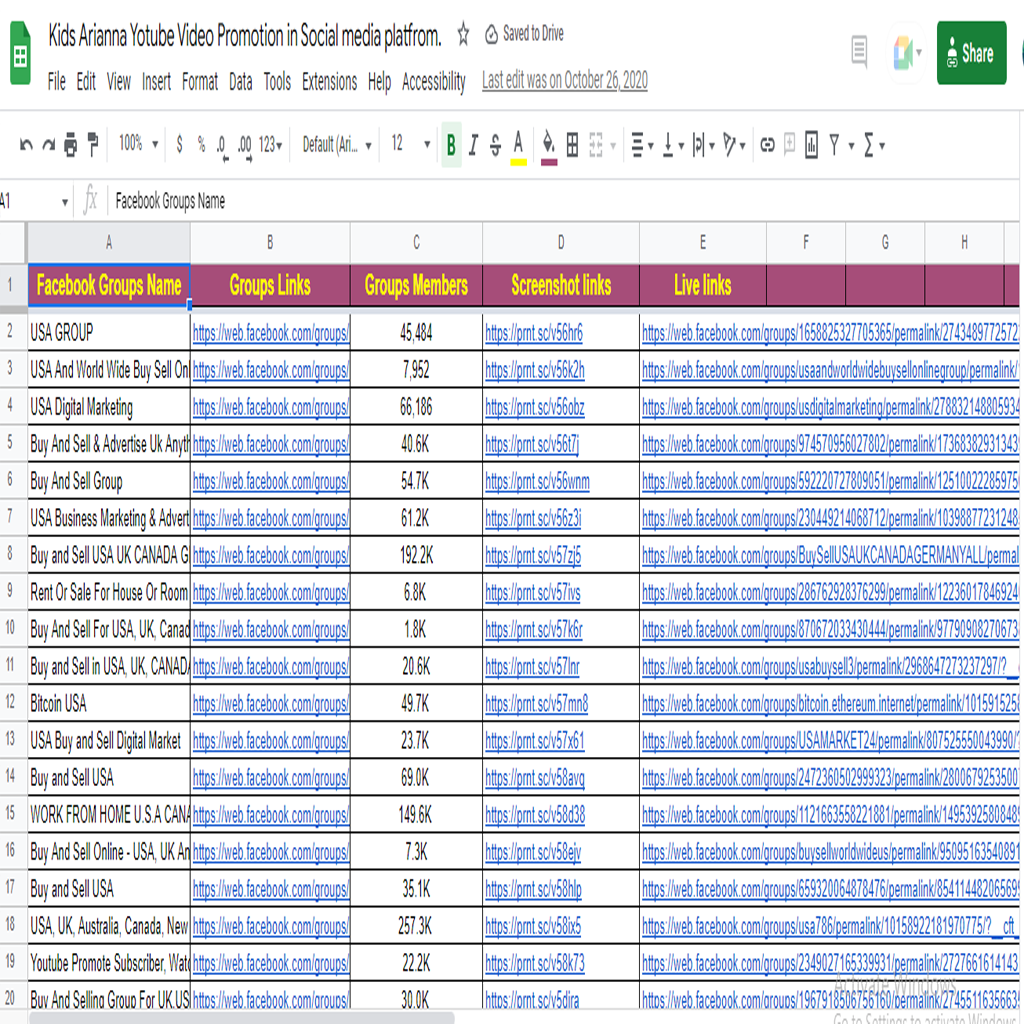Open the number format 123 dropdown
This screenshot has height=1024, width=1024.
(270, 144)
